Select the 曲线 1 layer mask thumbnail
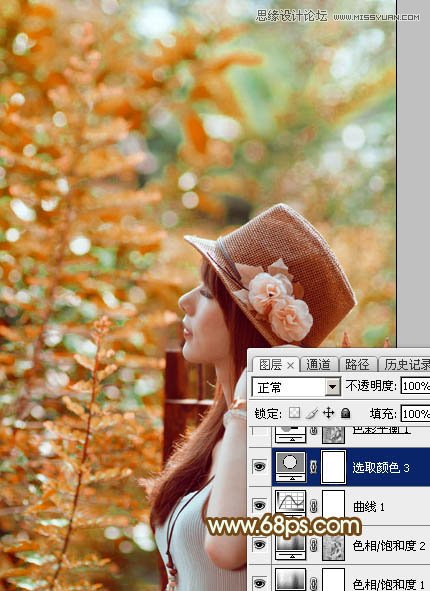Viewport: 430px width, 591px height. click(333, 505)
